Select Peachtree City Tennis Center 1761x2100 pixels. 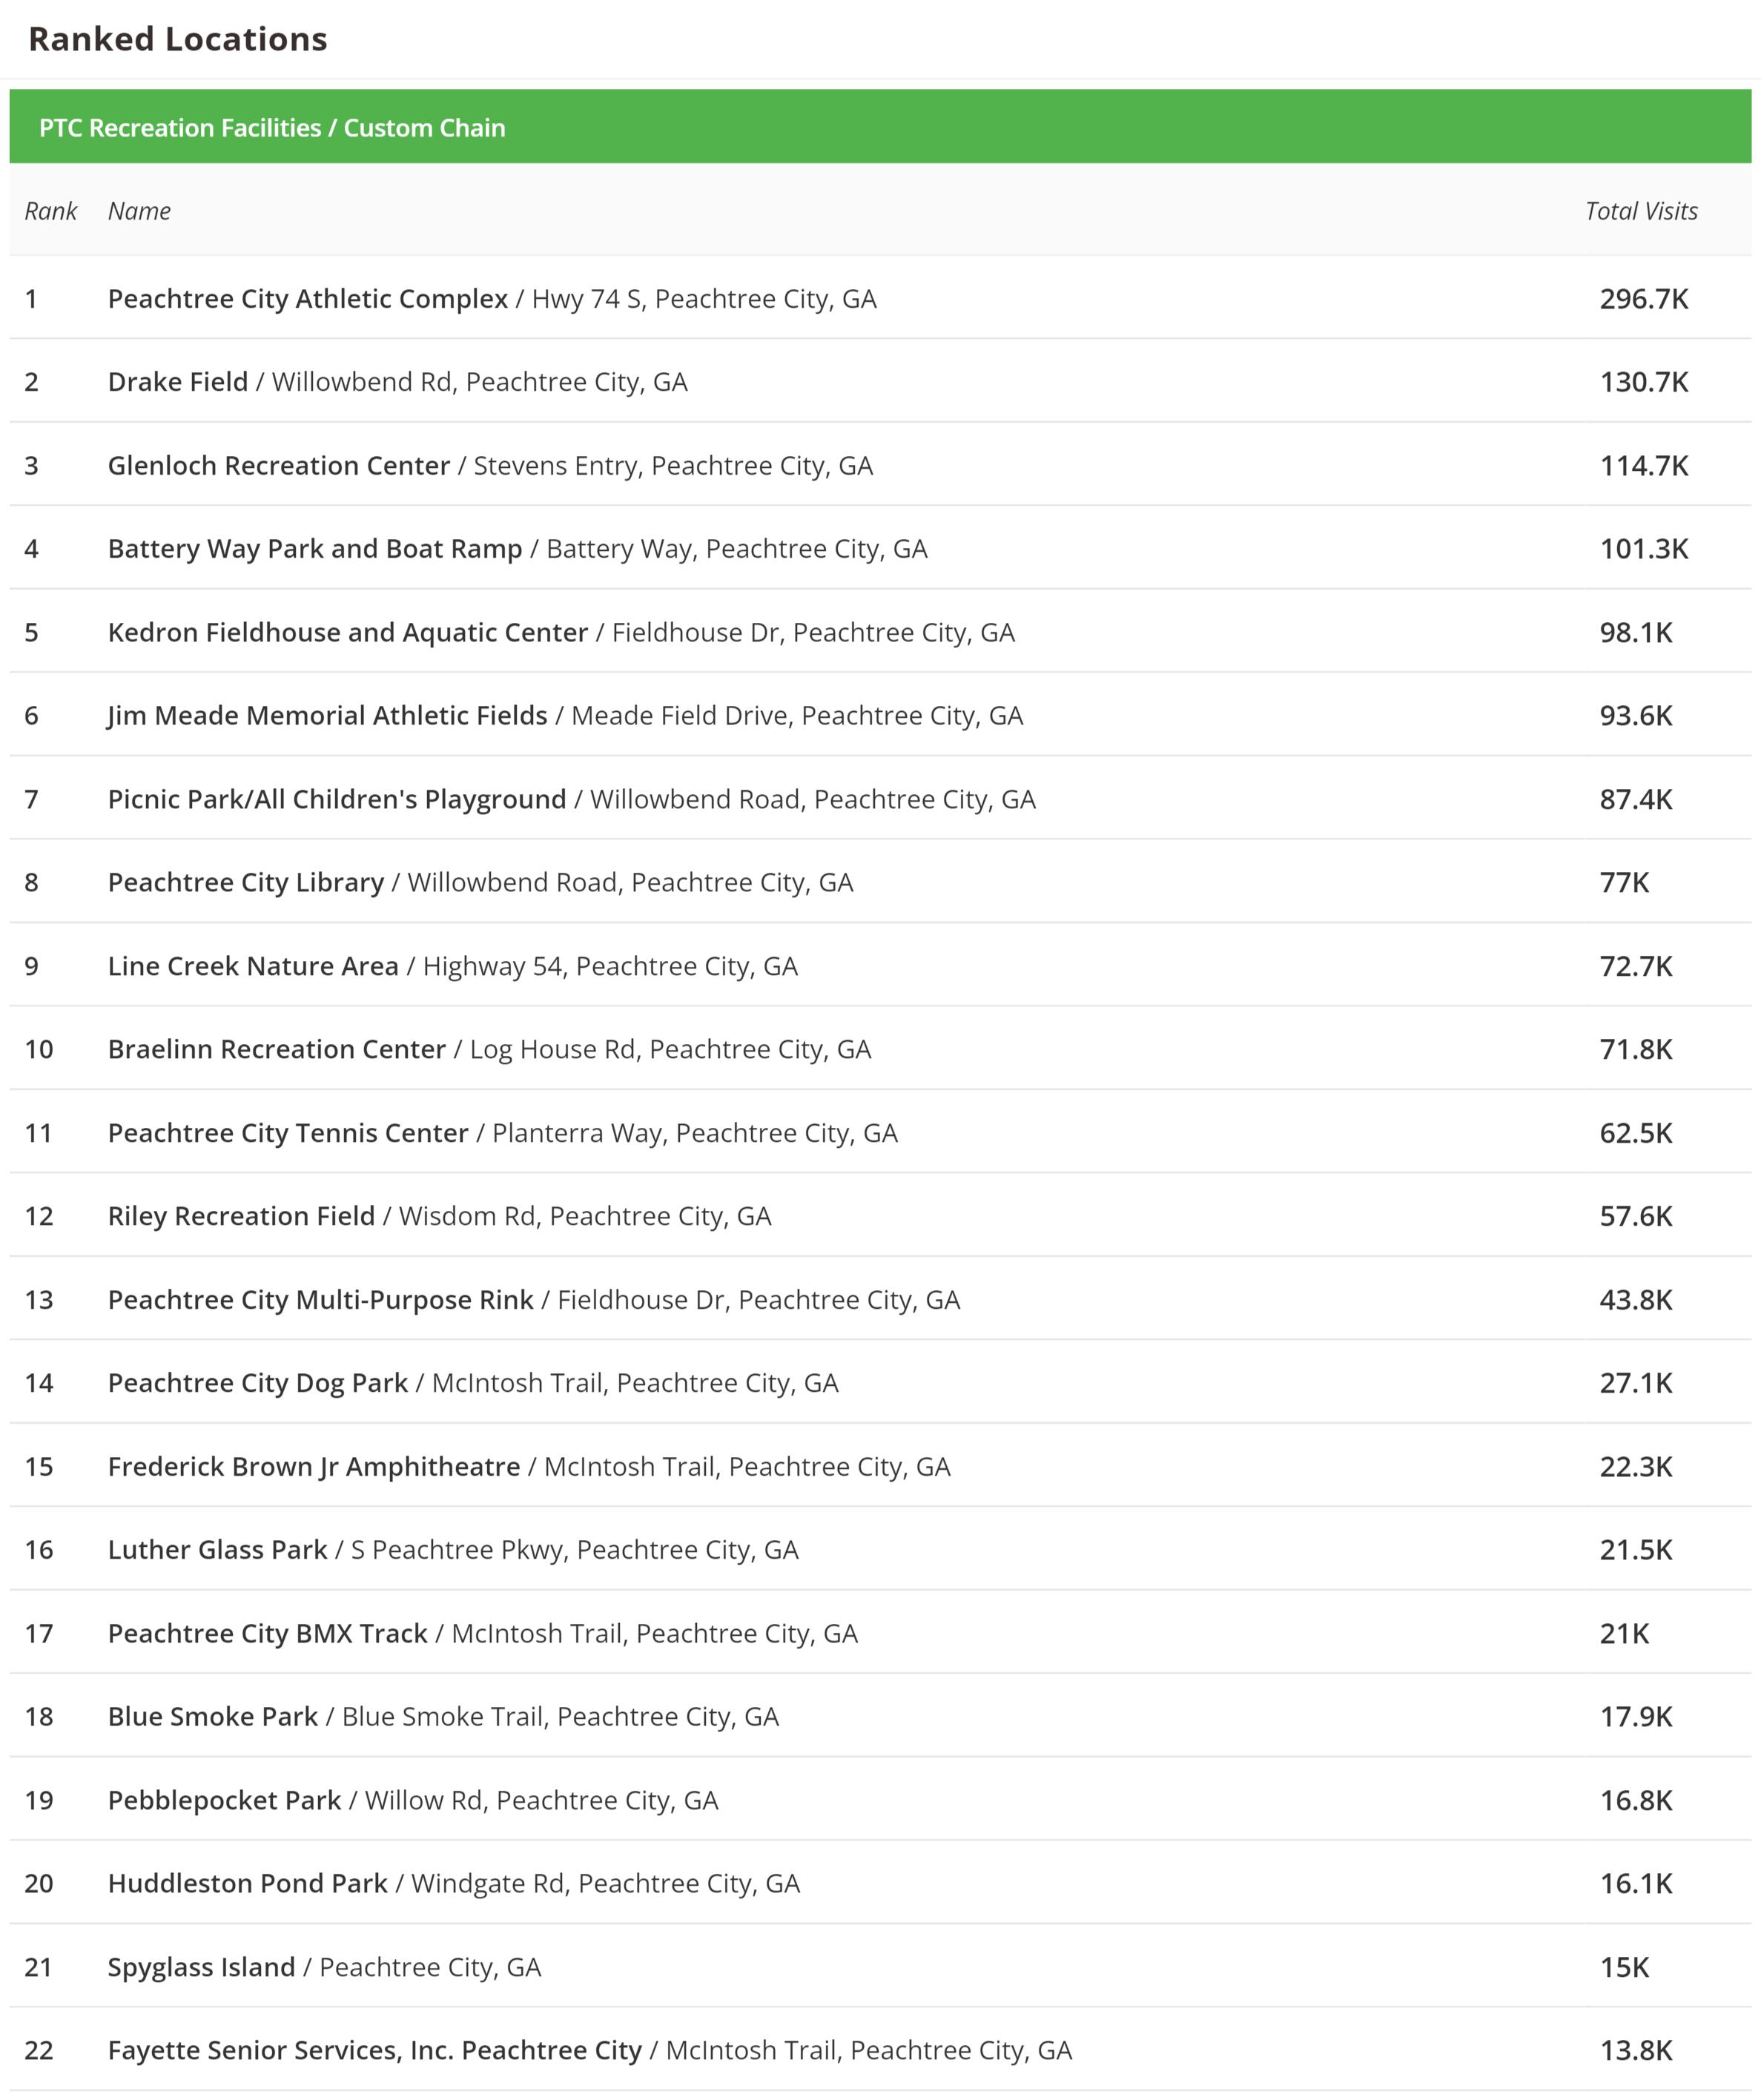288,1133
